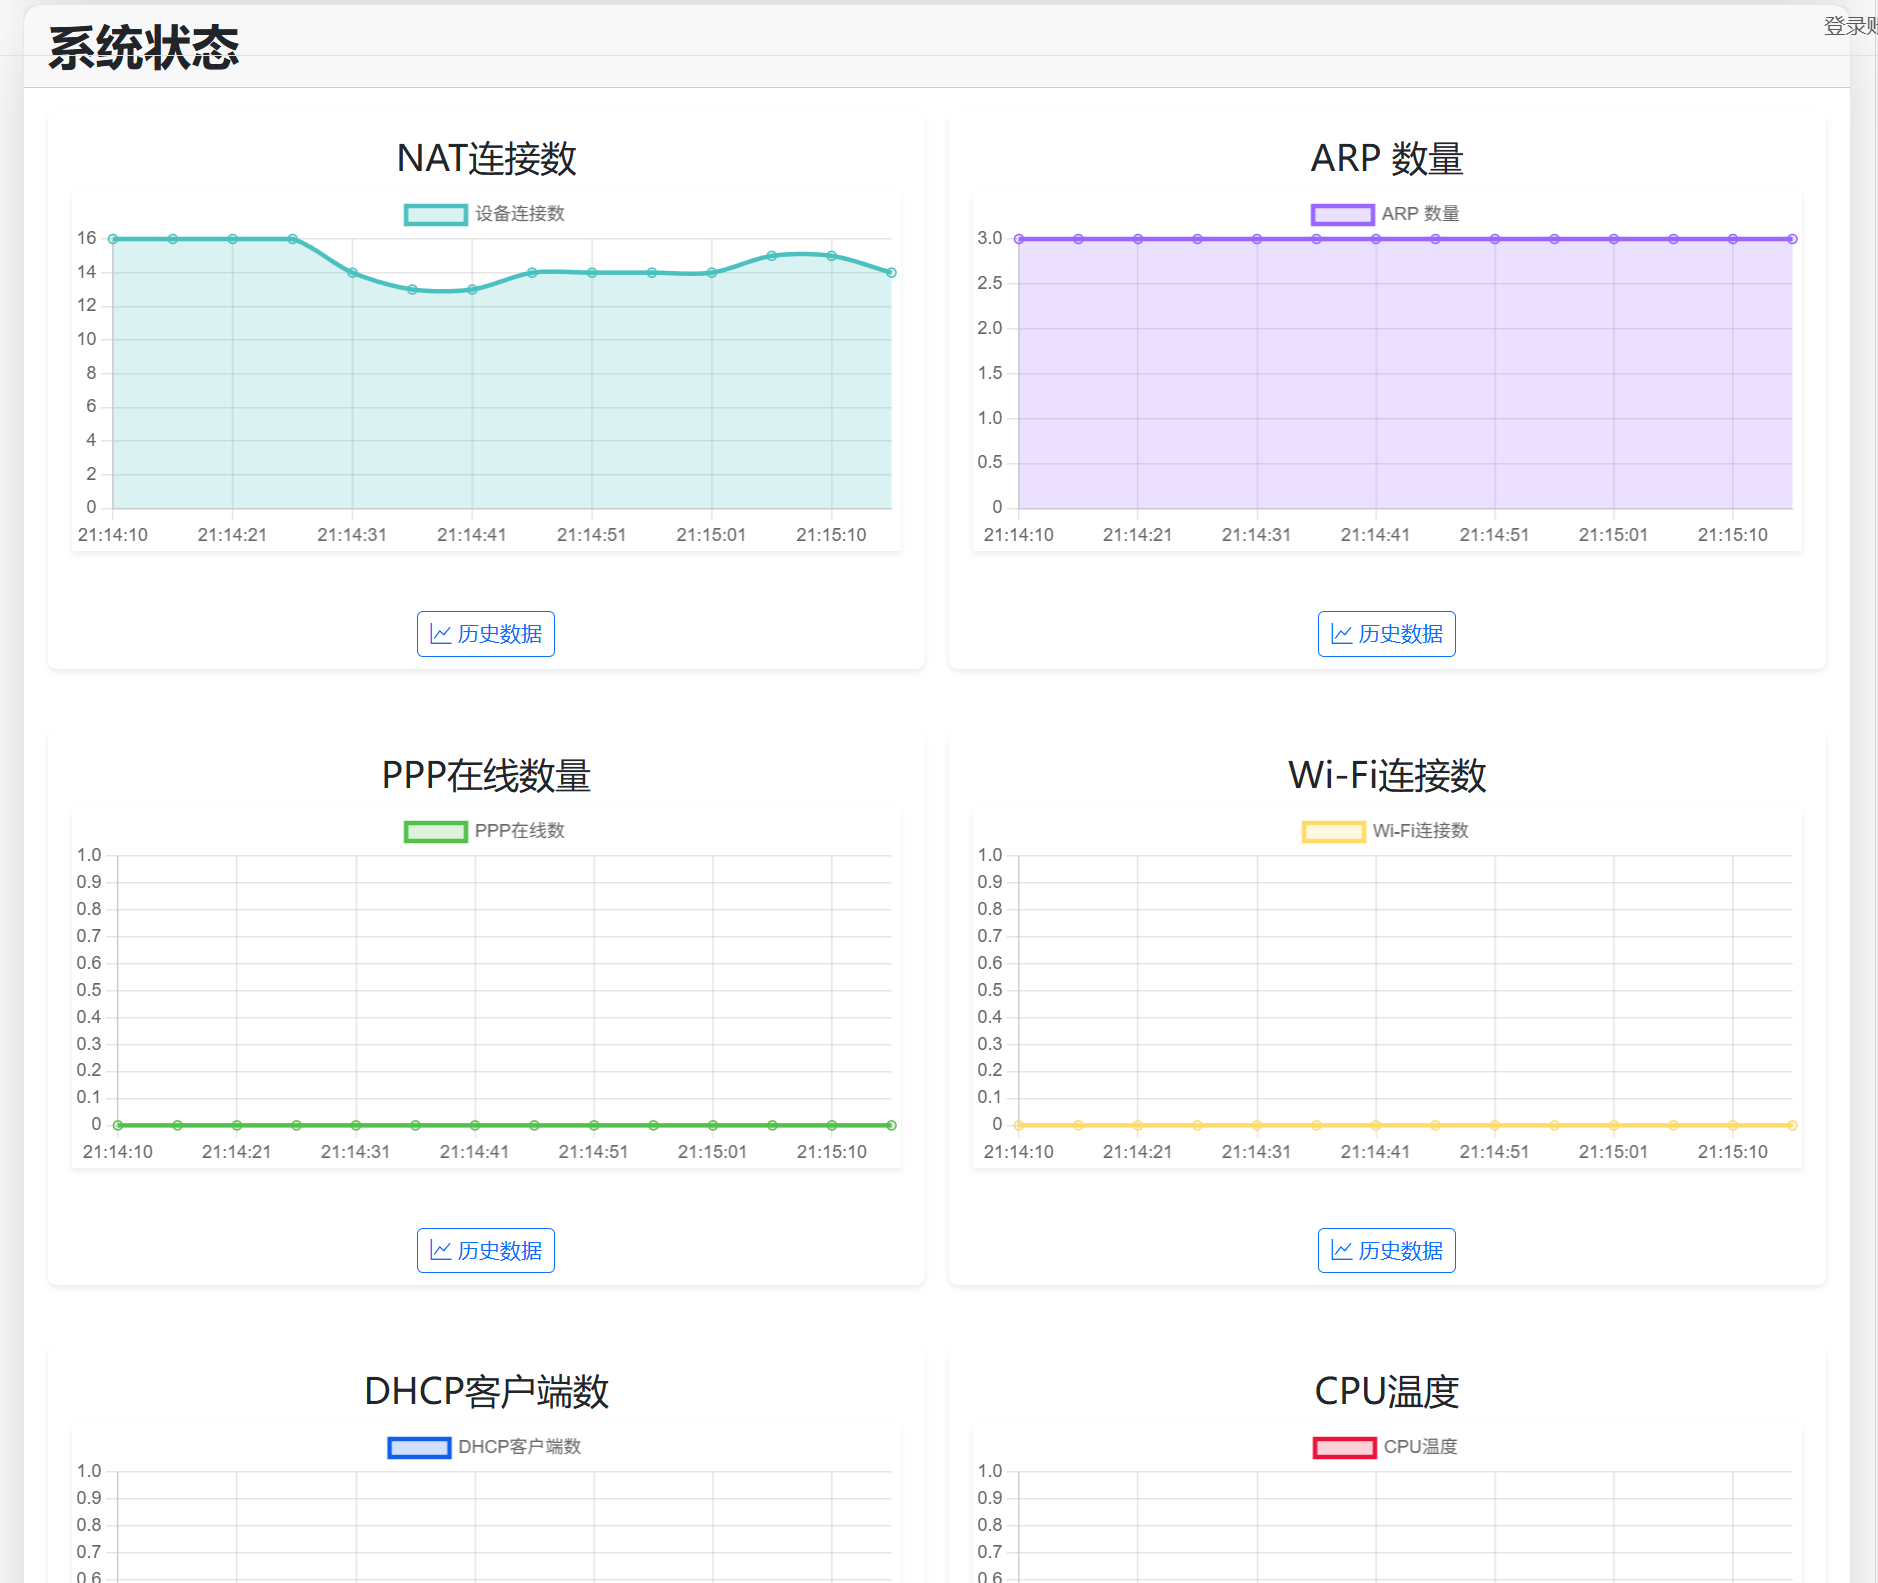Click the 系统状态 page heading
The image size is (1878, 1583).
click(x=144, y=48)
